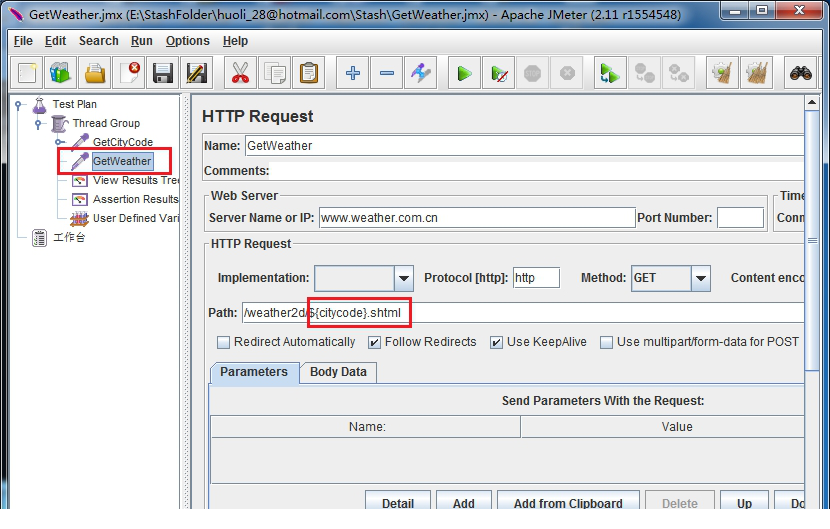
Task: Switch to the Body Data tab
Action: [x=338, y=372]
